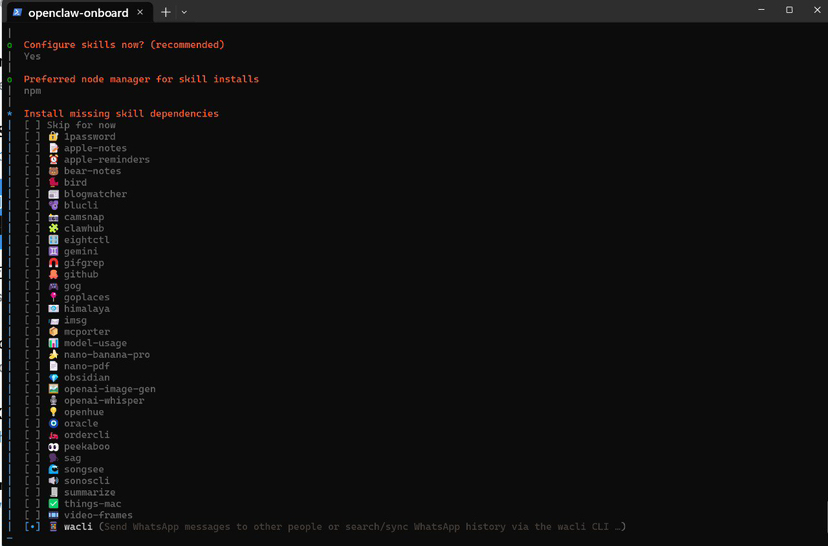
Task: Click the PowerShell icon in the tab
Action: pos(17,12)
